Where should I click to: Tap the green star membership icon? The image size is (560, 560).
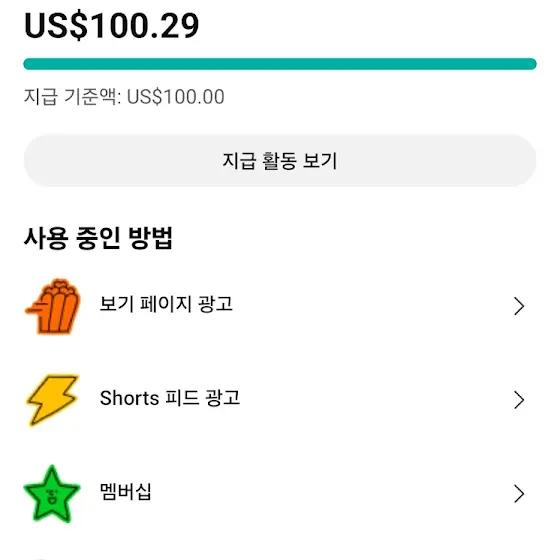tap(52, 494)
